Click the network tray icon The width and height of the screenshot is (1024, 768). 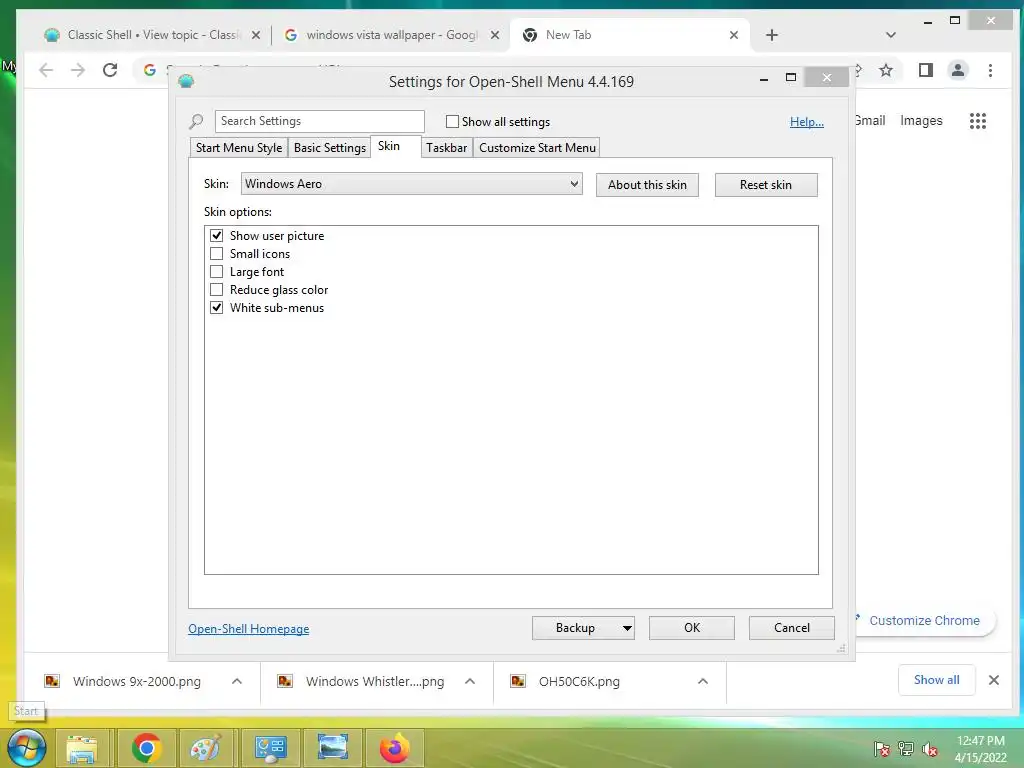[x=905, y=749]
